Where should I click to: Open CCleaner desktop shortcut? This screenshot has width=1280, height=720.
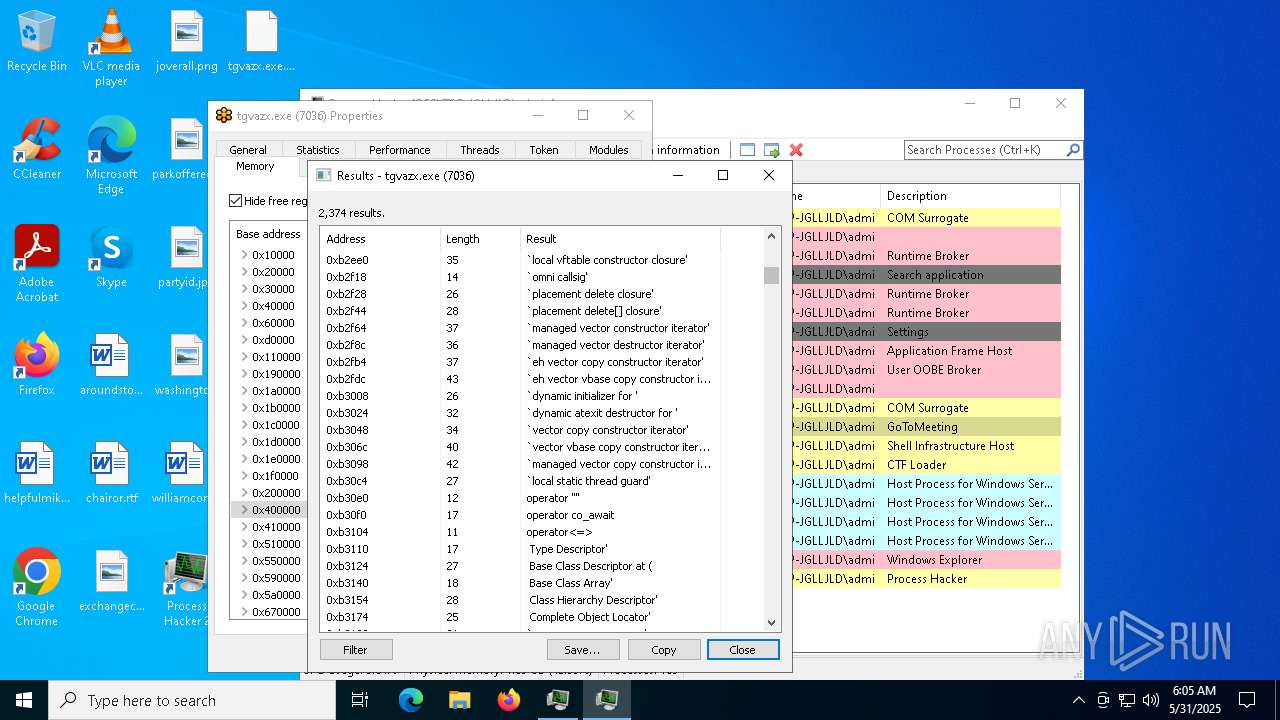click(x=37, y=148)
